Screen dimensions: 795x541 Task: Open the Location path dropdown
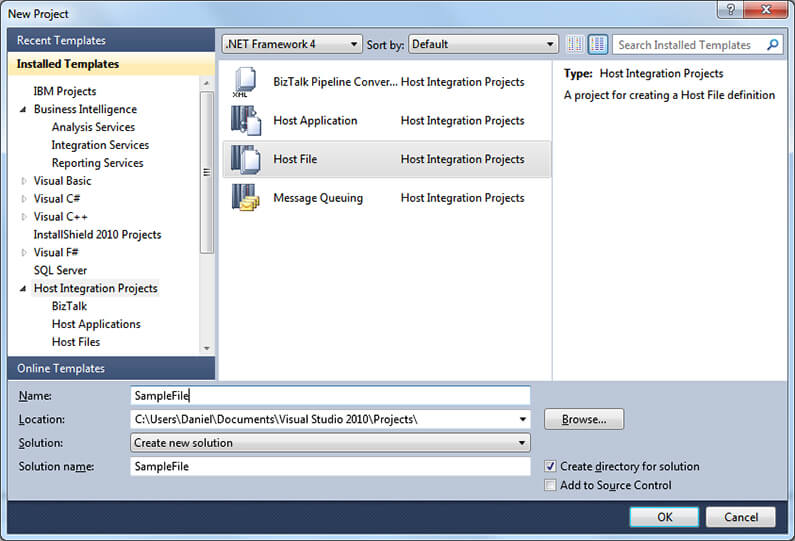(522, 419)
